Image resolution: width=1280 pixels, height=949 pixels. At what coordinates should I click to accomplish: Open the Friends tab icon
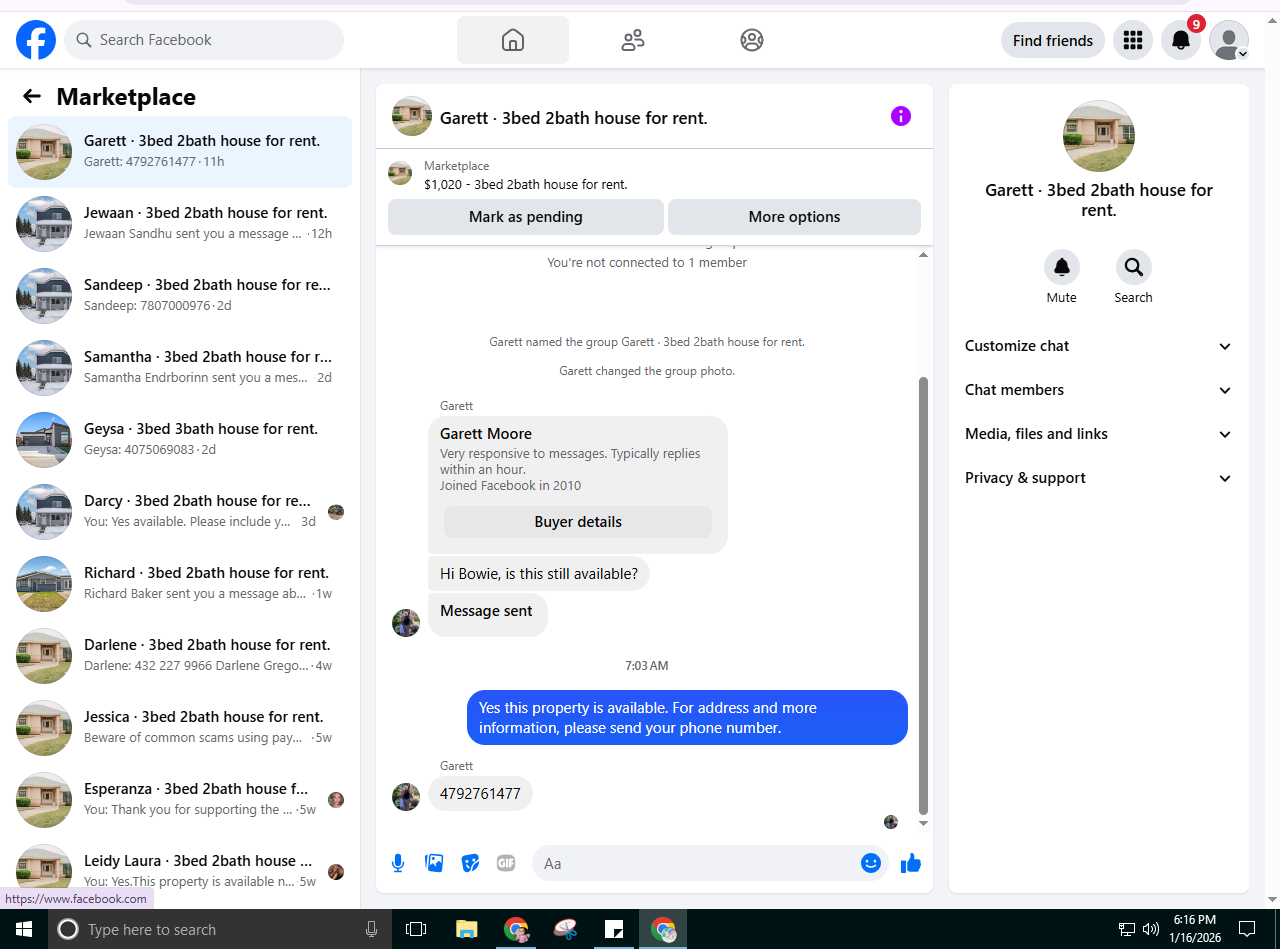633,40
